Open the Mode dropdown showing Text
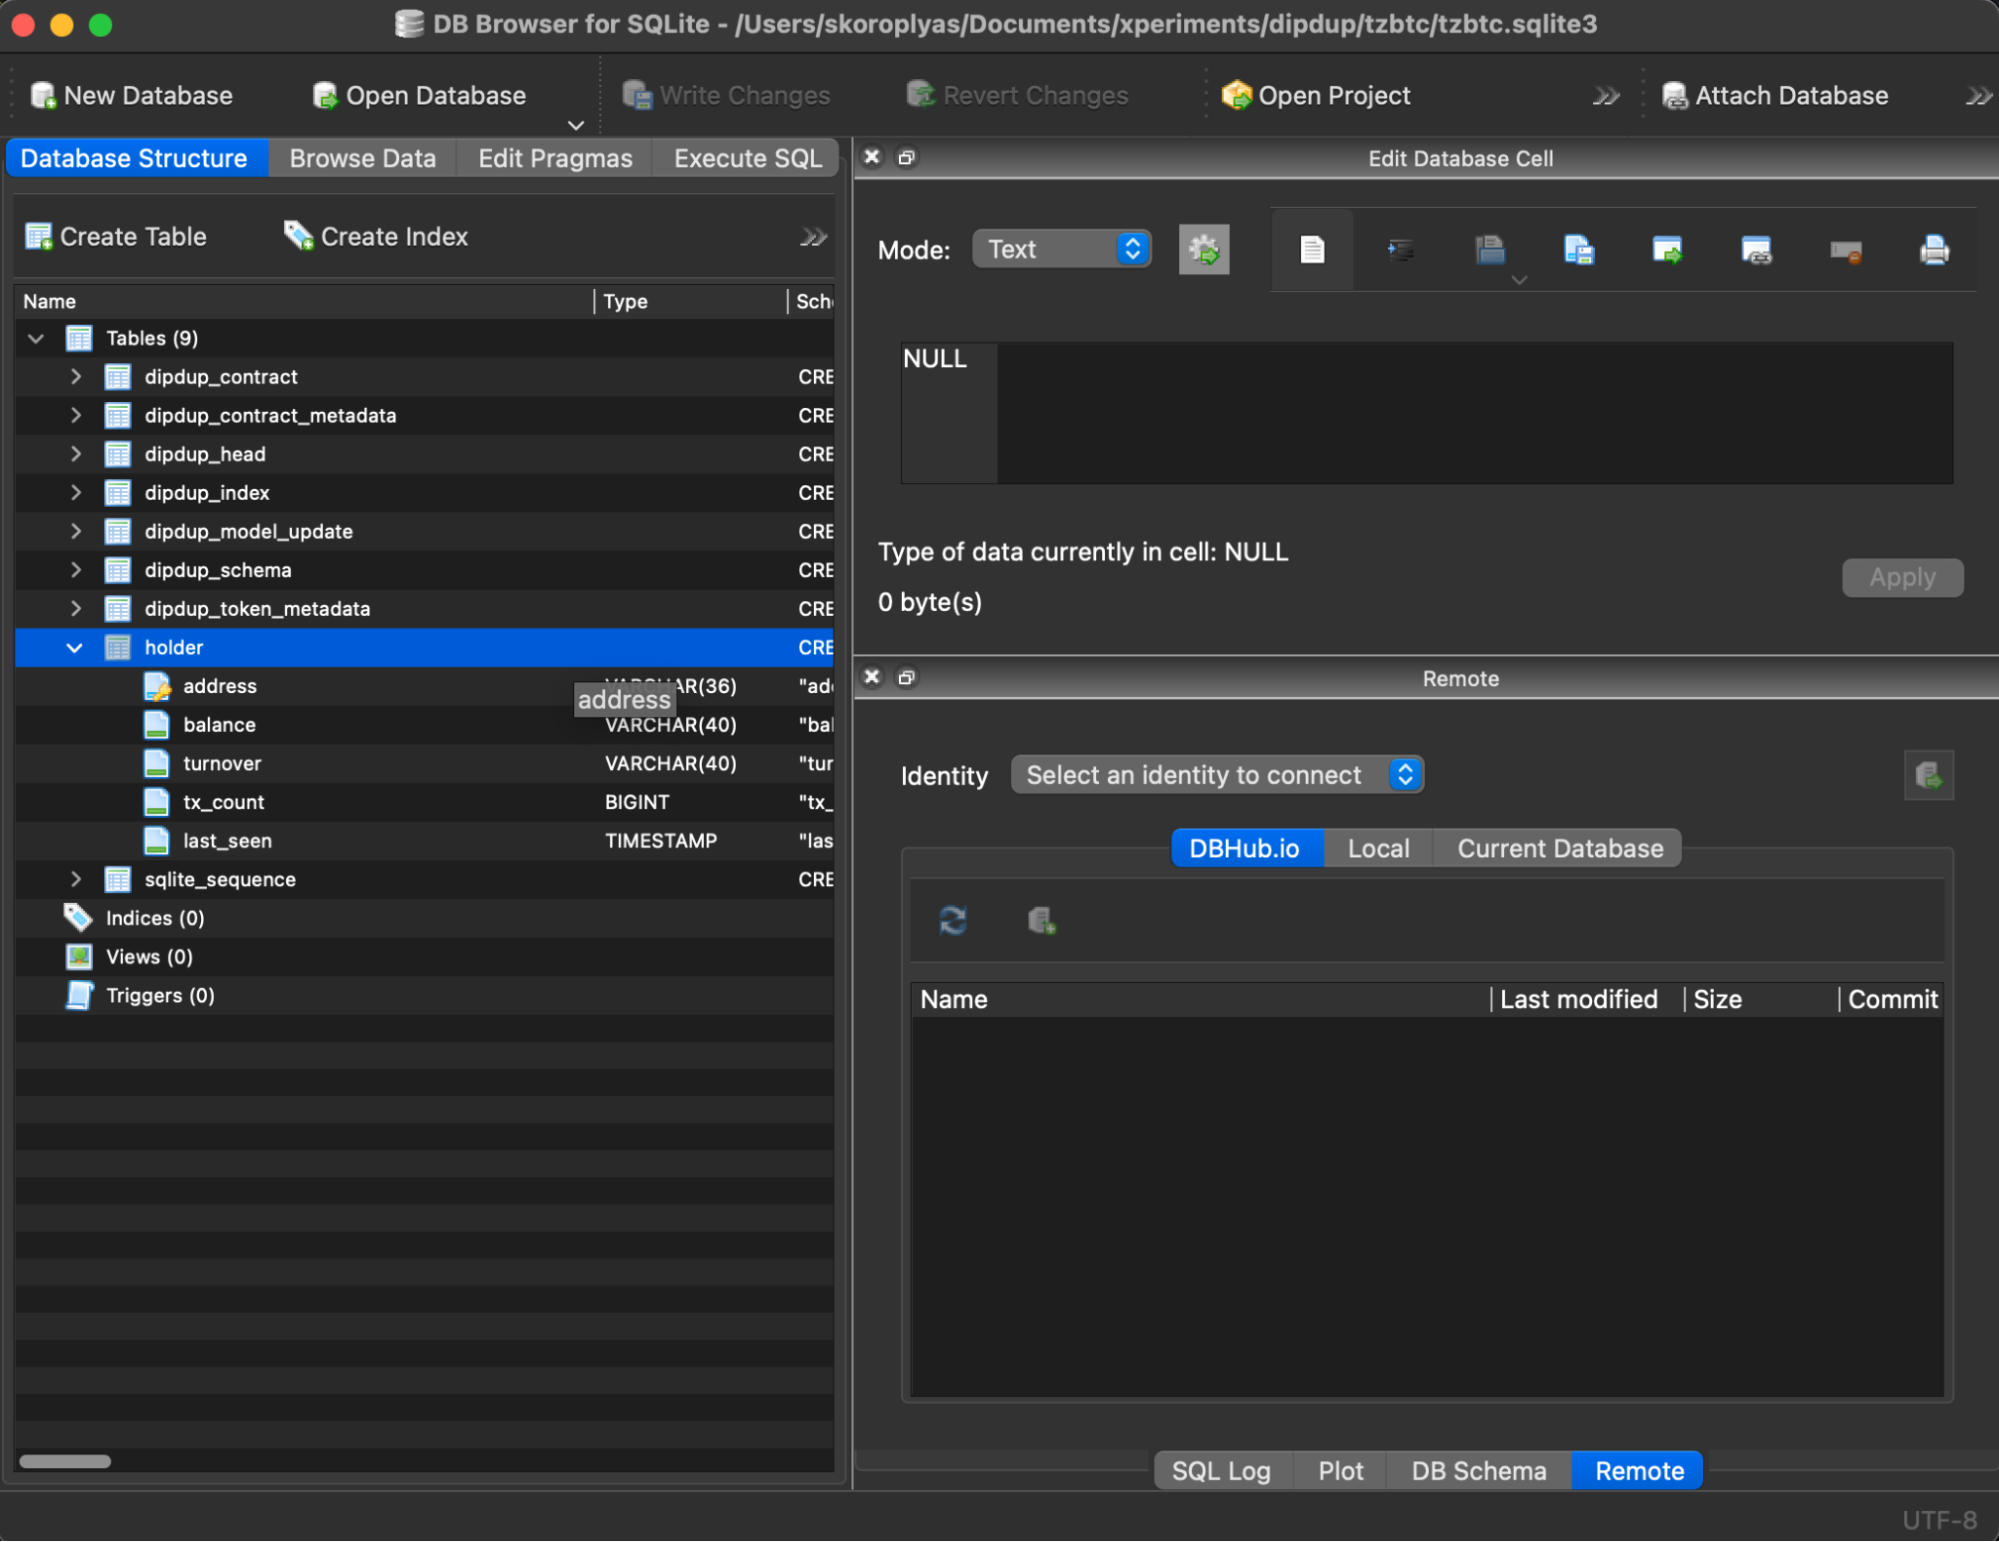1999x1542 pixels. [x=1061, y=250]
